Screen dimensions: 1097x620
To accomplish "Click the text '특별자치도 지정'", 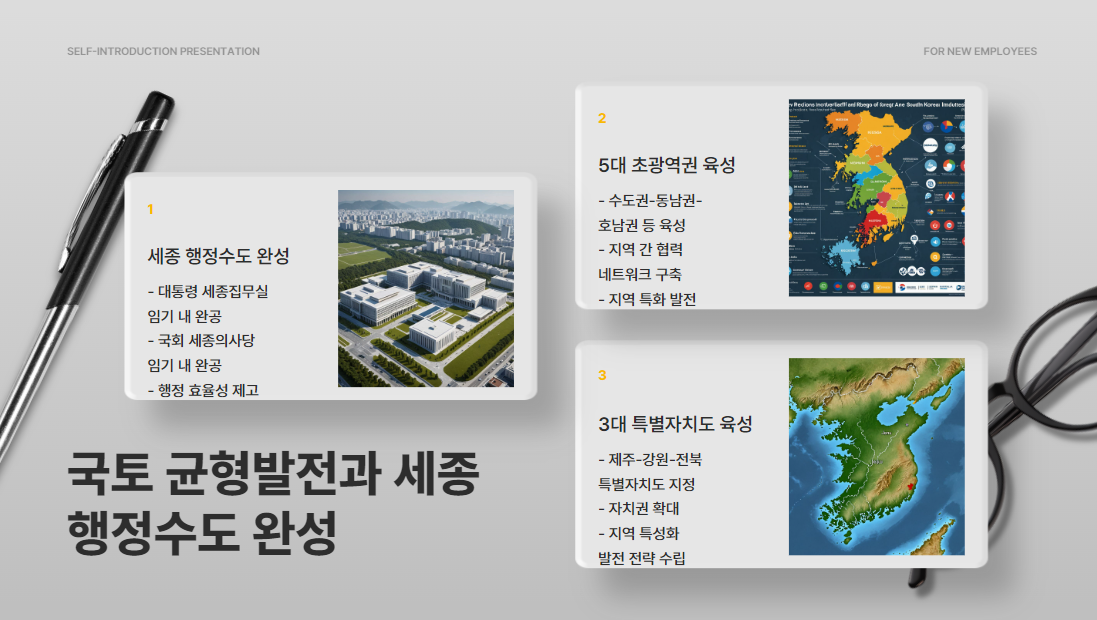I will 646,484.
